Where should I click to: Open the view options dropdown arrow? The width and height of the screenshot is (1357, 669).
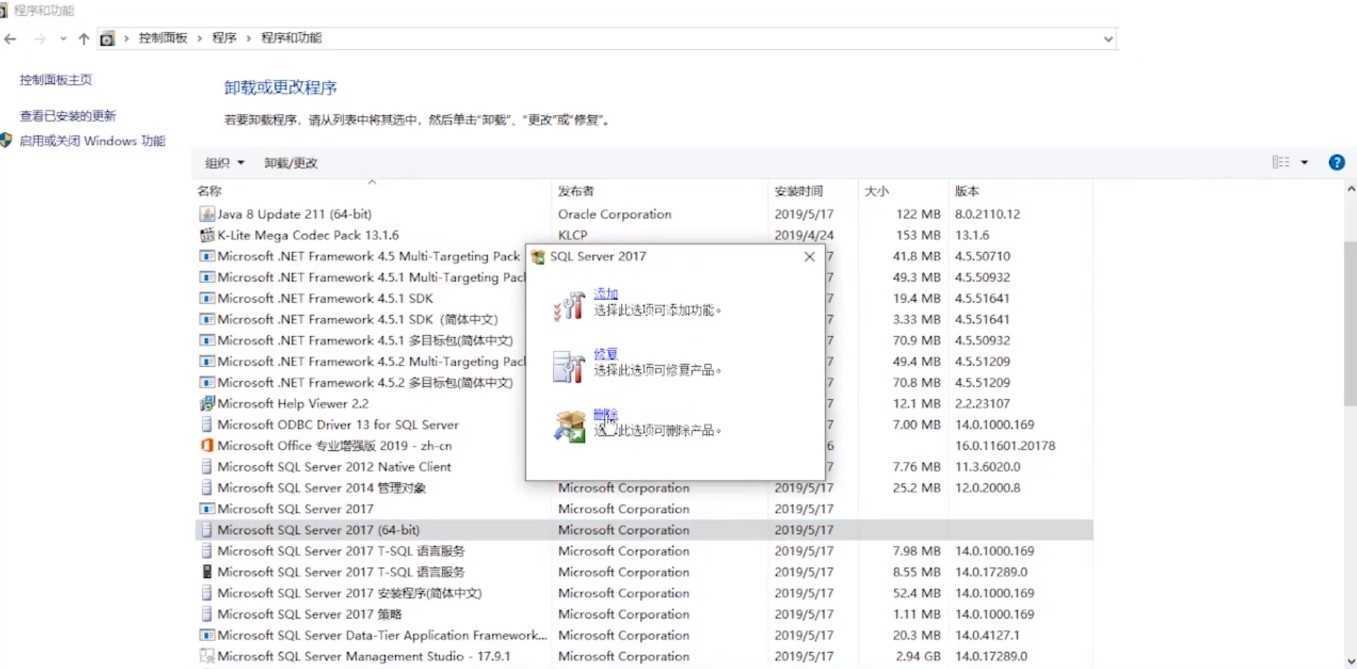pos(1305,163)
